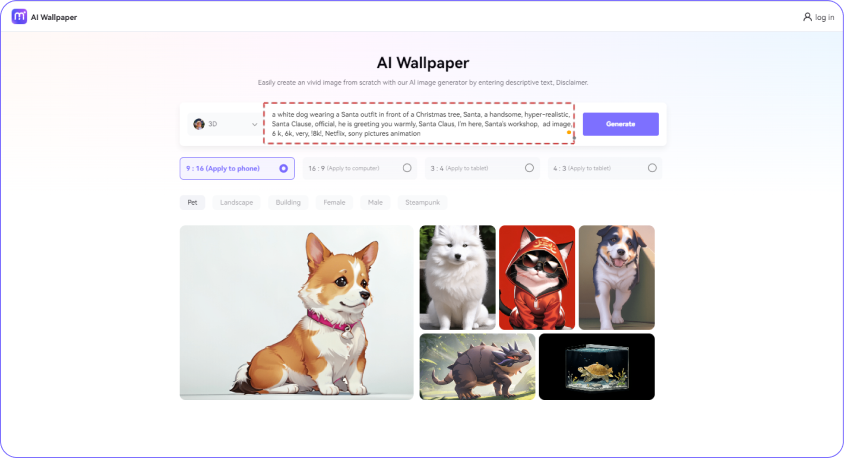844x458 pixels.
Task: Open the spiky dinosaur creature sample image
Action: 477,367
